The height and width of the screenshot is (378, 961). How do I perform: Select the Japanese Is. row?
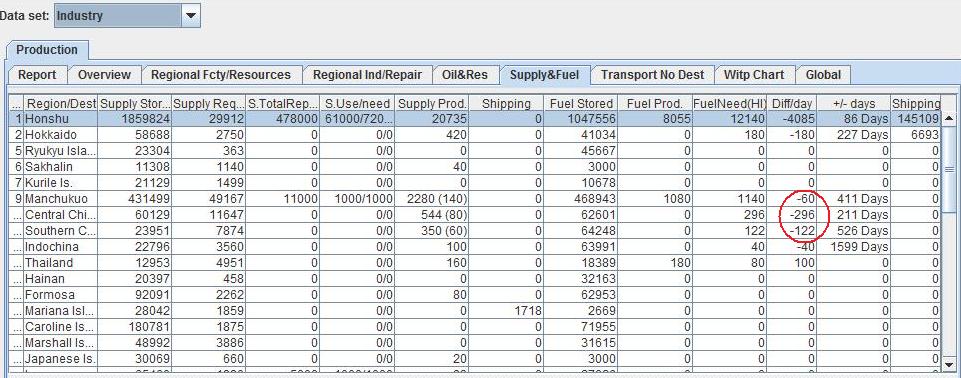coord(475,358)
